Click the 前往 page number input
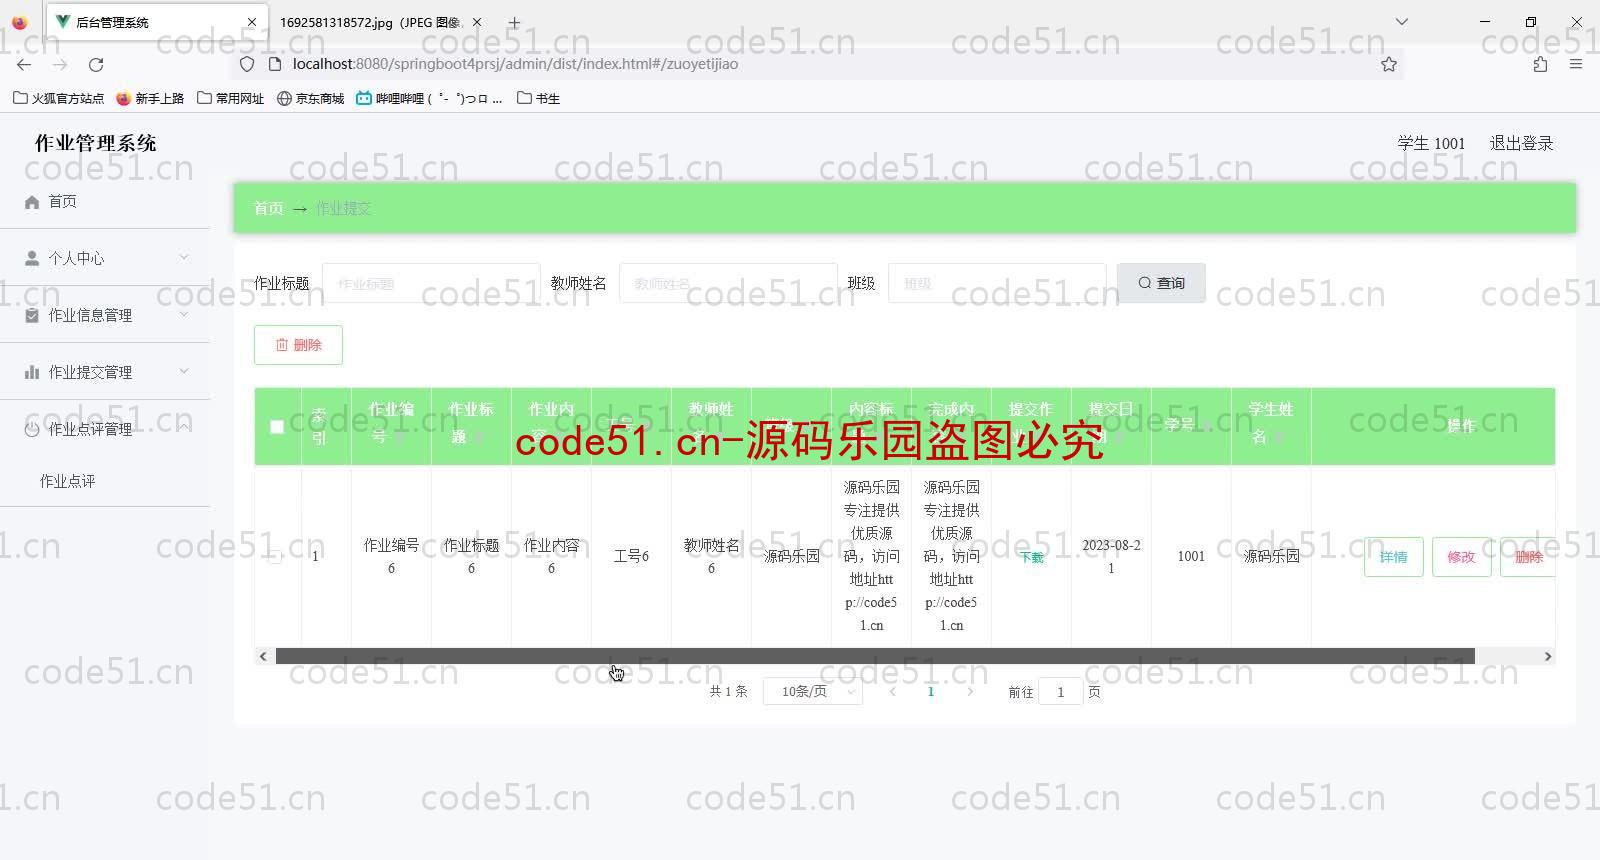1600x860 pixels. (1061, 691)
